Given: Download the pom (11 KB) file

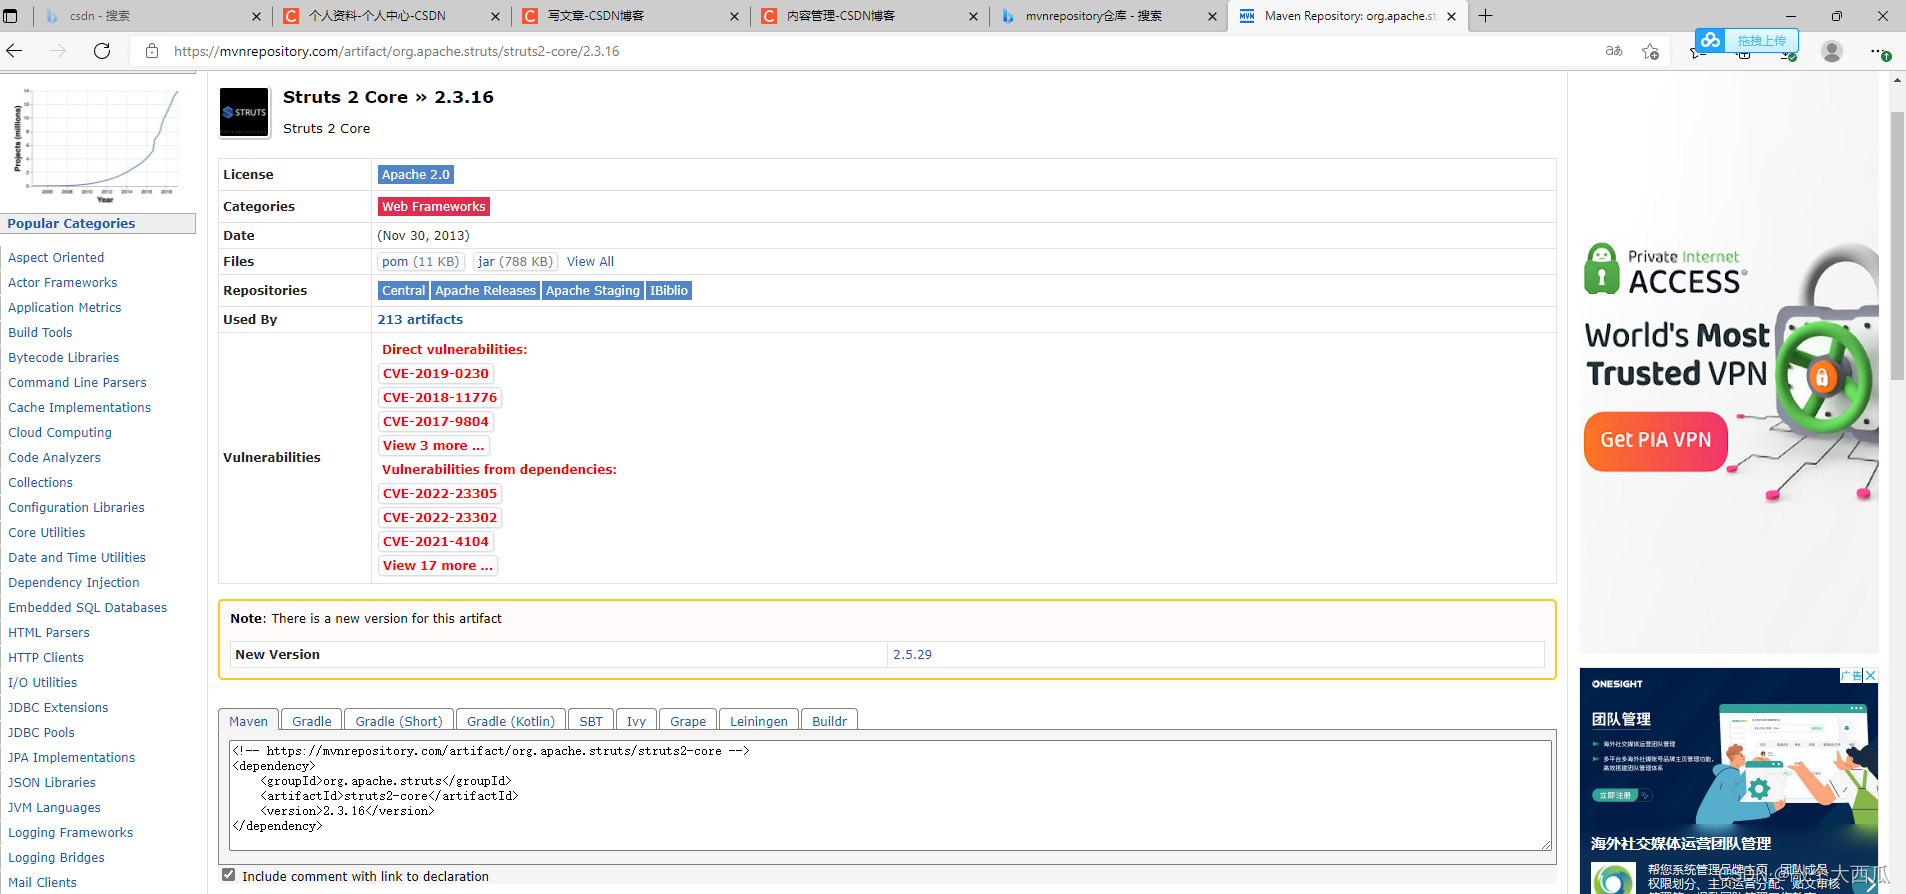Looking at the screenshot, I should (x=420, y=261).
